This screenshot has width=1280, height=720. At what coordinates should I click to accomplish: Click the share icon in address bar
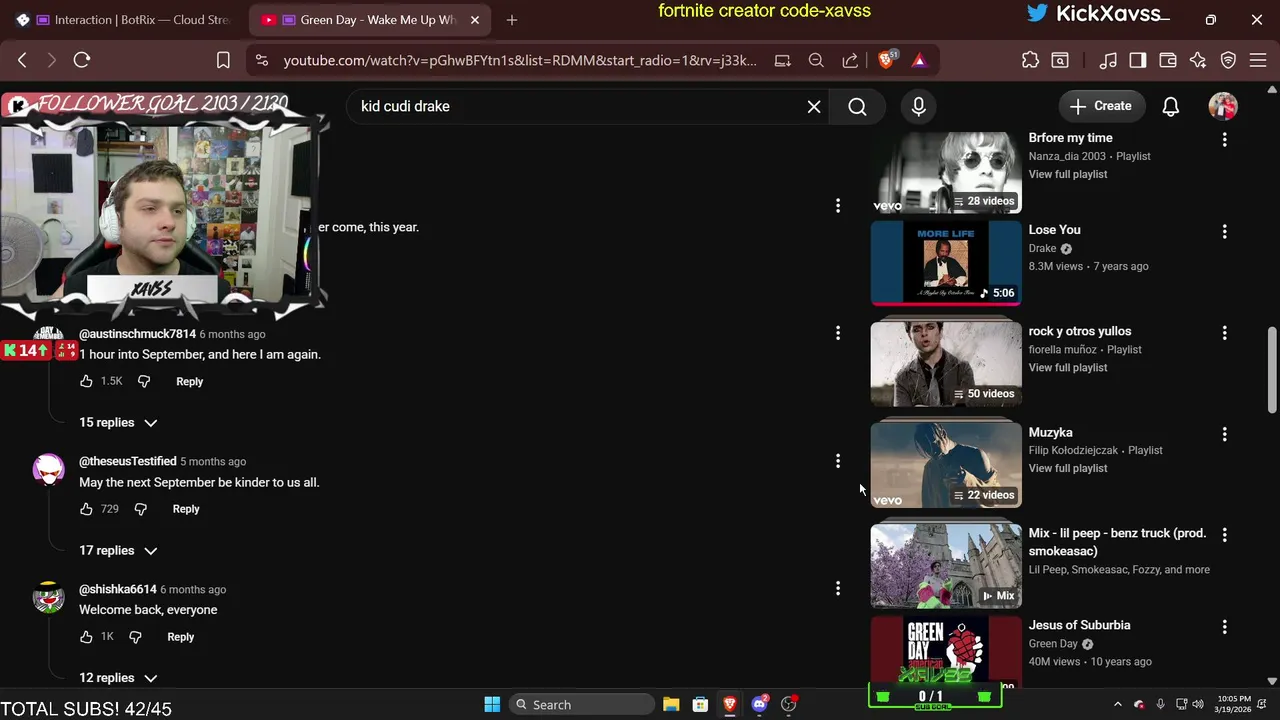tap(850, 60)
